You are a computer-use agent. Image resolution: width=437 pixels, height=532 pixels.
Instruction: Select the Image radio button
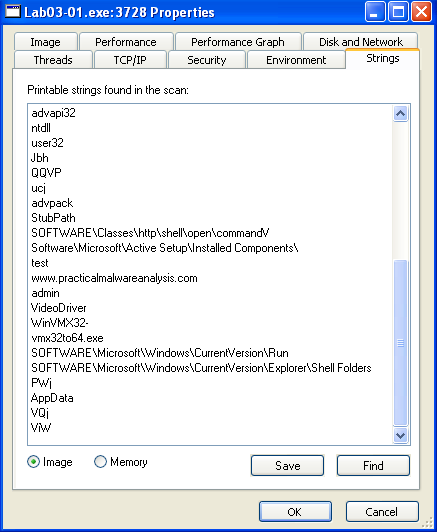tap(50, 462)
